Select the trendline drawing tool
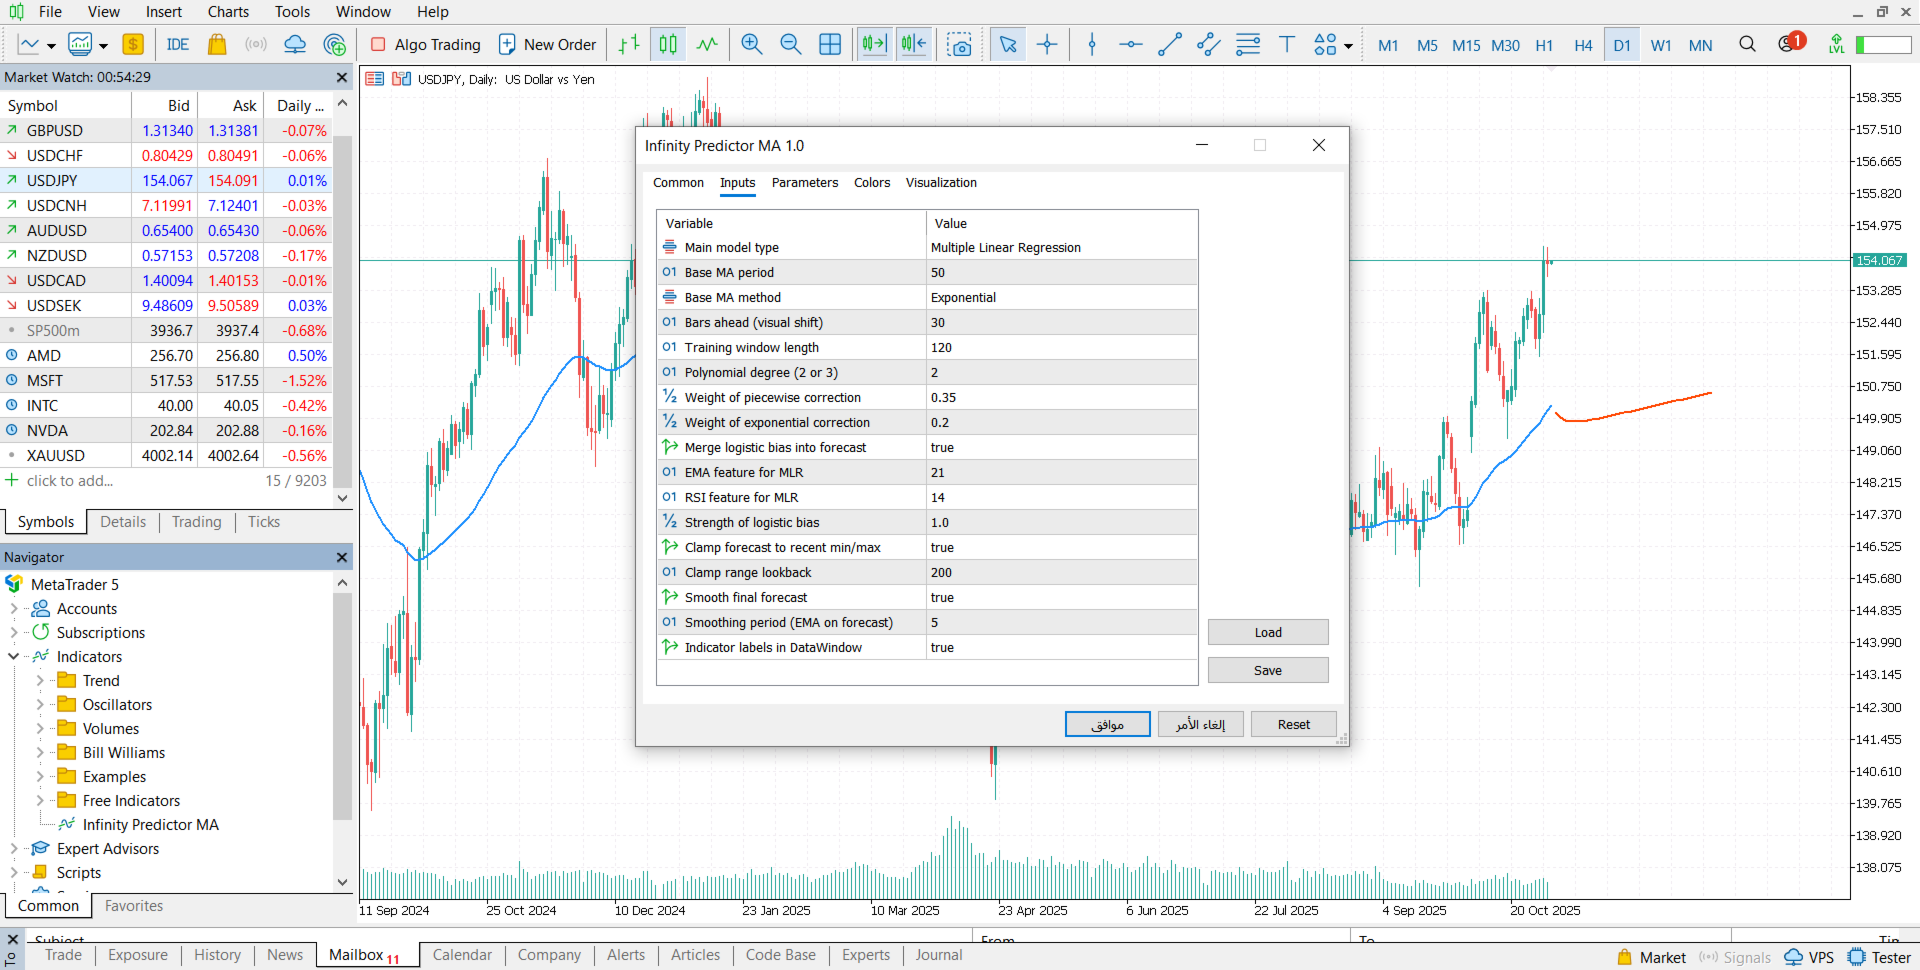 coord(1170,45)
